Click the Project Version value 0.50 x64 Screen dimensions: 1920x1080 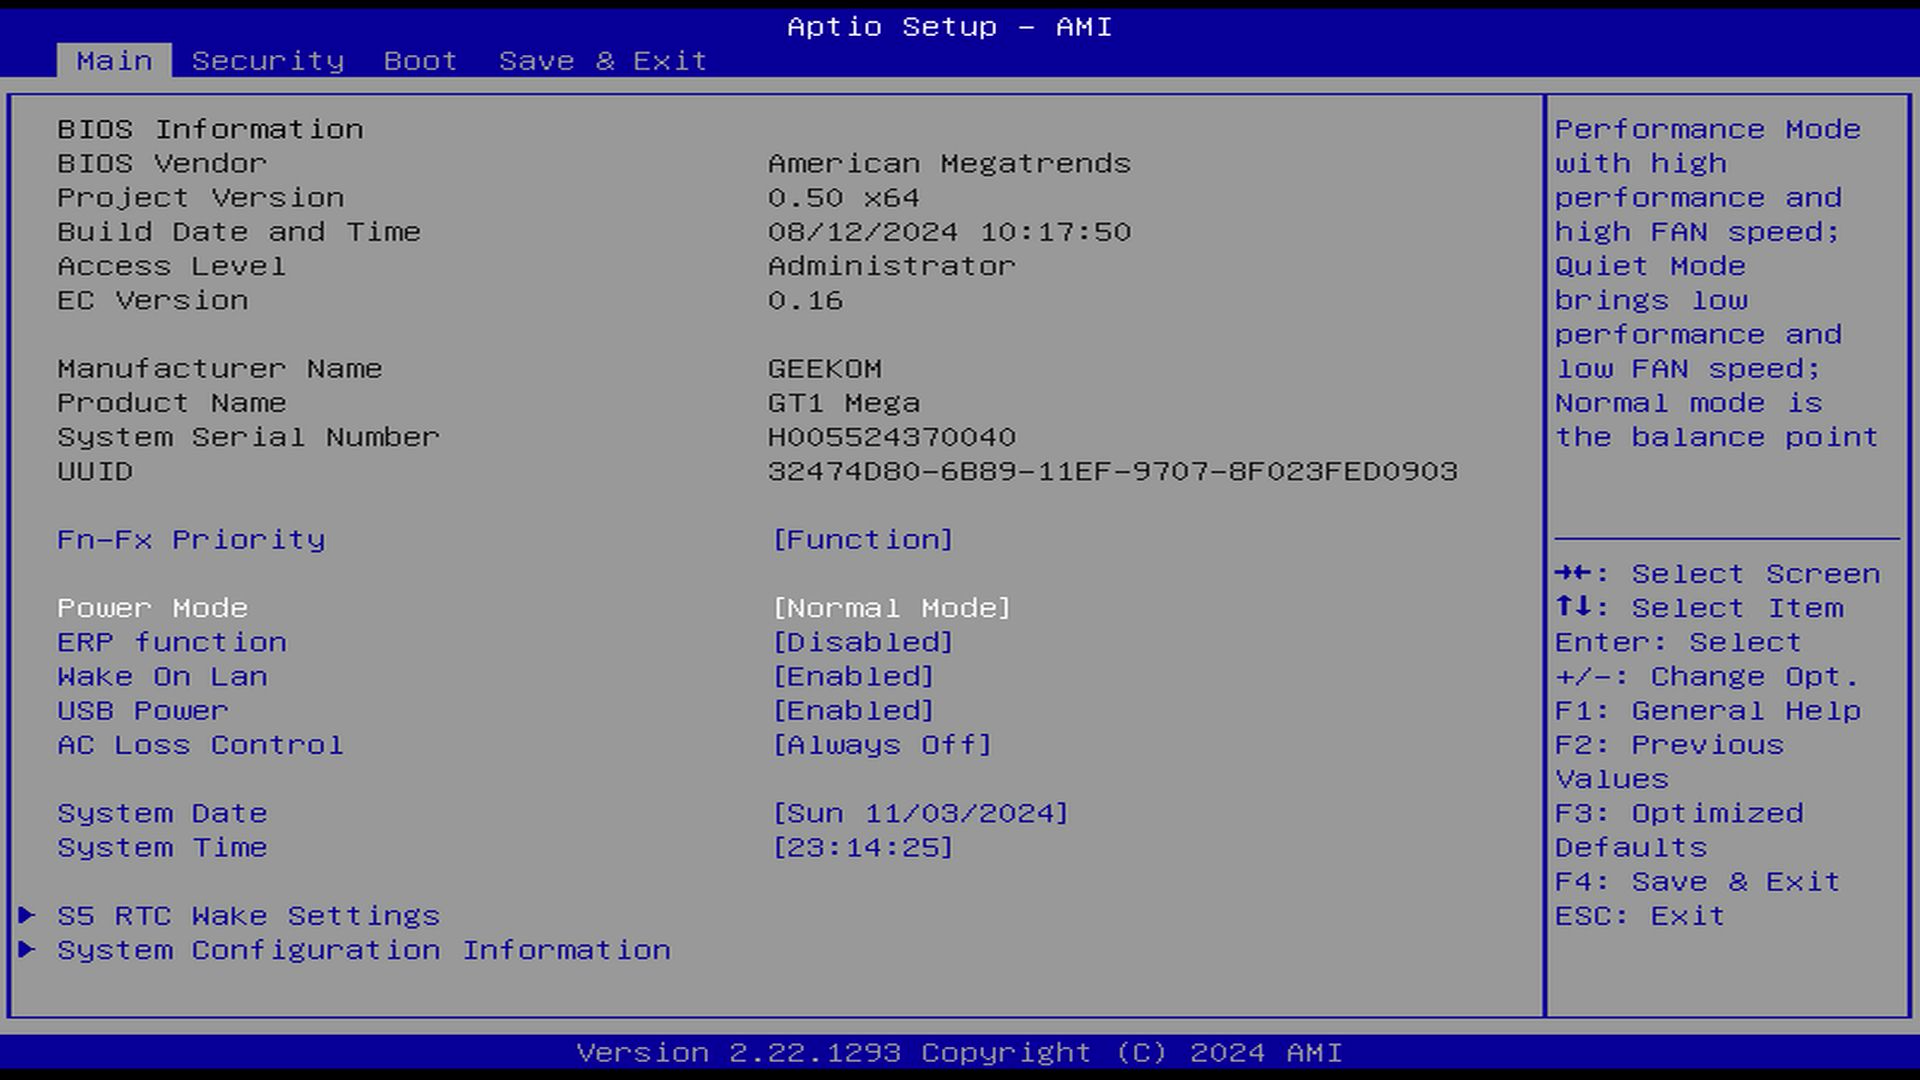pos(844,198)
